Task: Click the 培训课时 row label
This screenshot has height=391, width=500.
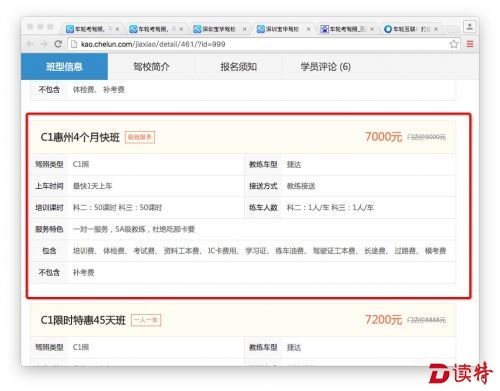Action: coord(49,208)
